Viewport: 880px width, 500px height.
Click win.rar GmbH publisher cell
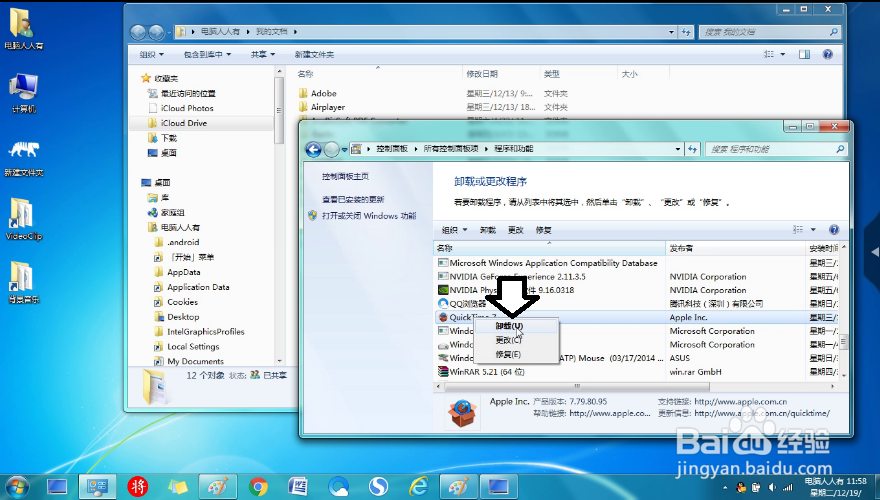click(x=695, y=371)
